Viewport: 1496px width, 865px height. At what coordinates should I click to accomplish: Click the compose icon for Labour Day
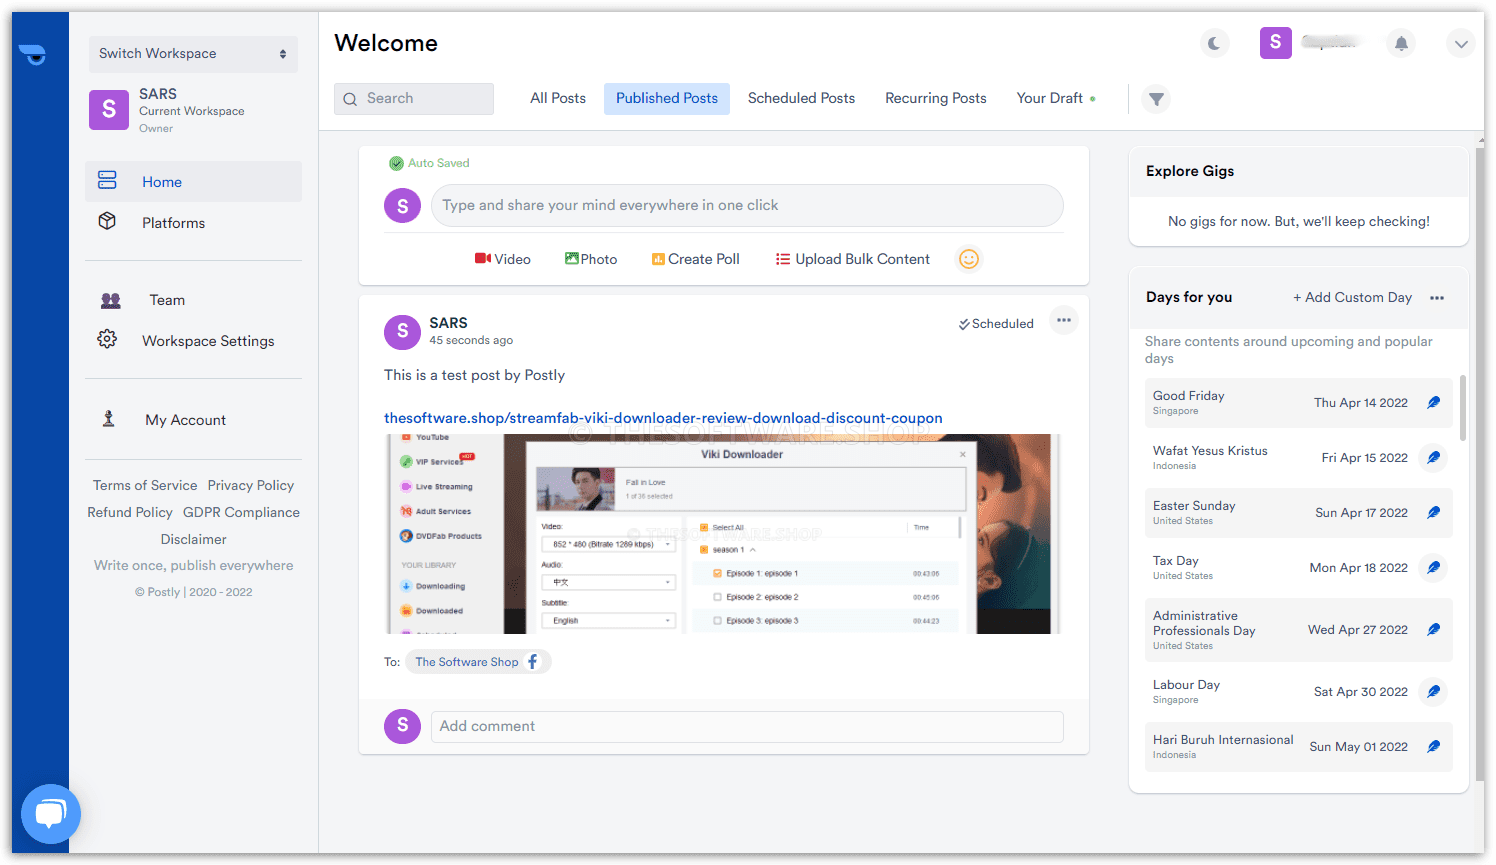[1433, 692]
